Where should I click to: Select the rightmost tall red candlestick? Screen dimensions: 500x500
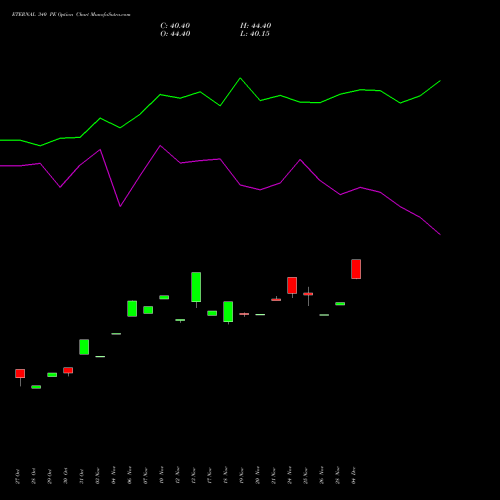pos(356,269)
